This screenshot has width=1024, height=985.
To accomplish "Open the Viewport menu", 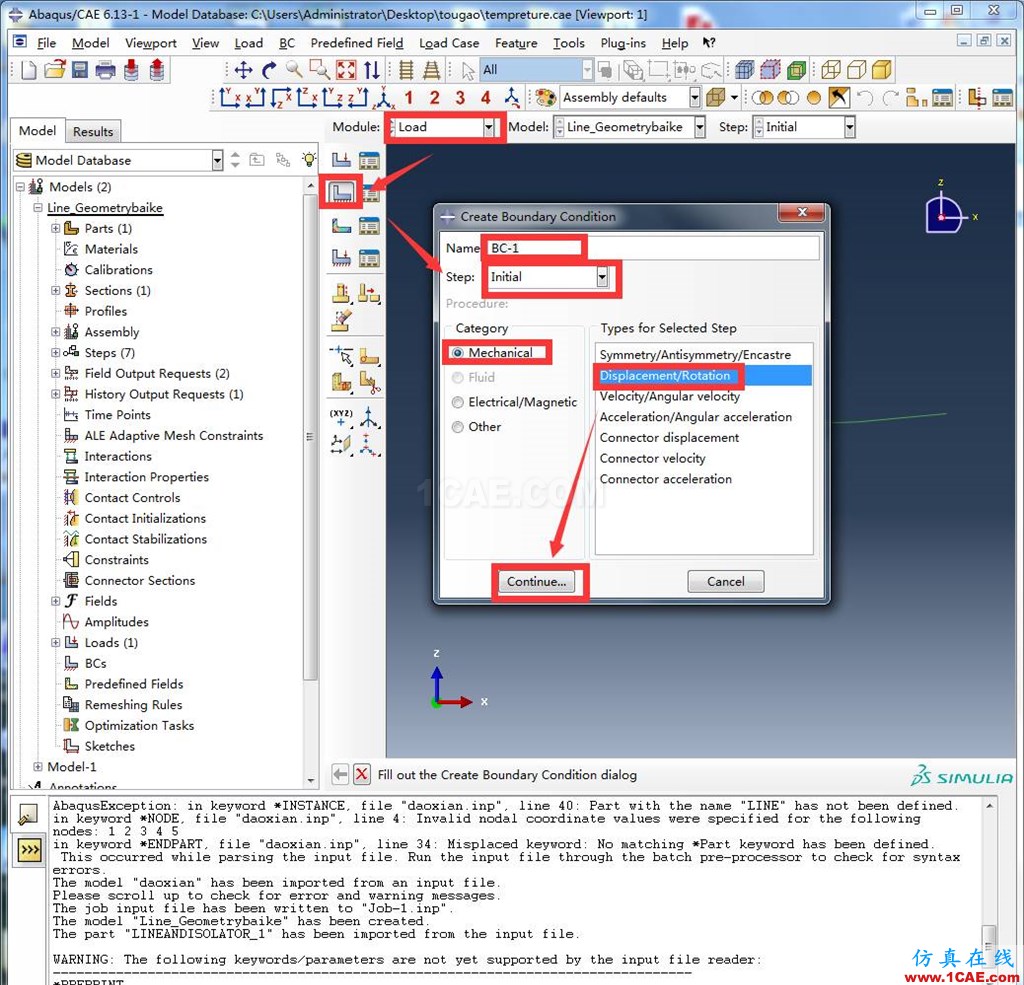I will pos(151,43).
